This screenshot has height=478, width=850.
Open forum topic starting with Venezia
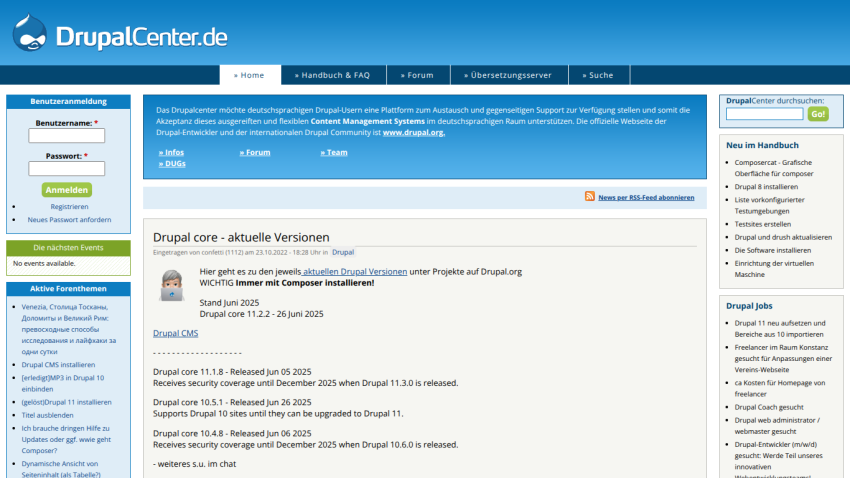(69, 329)
